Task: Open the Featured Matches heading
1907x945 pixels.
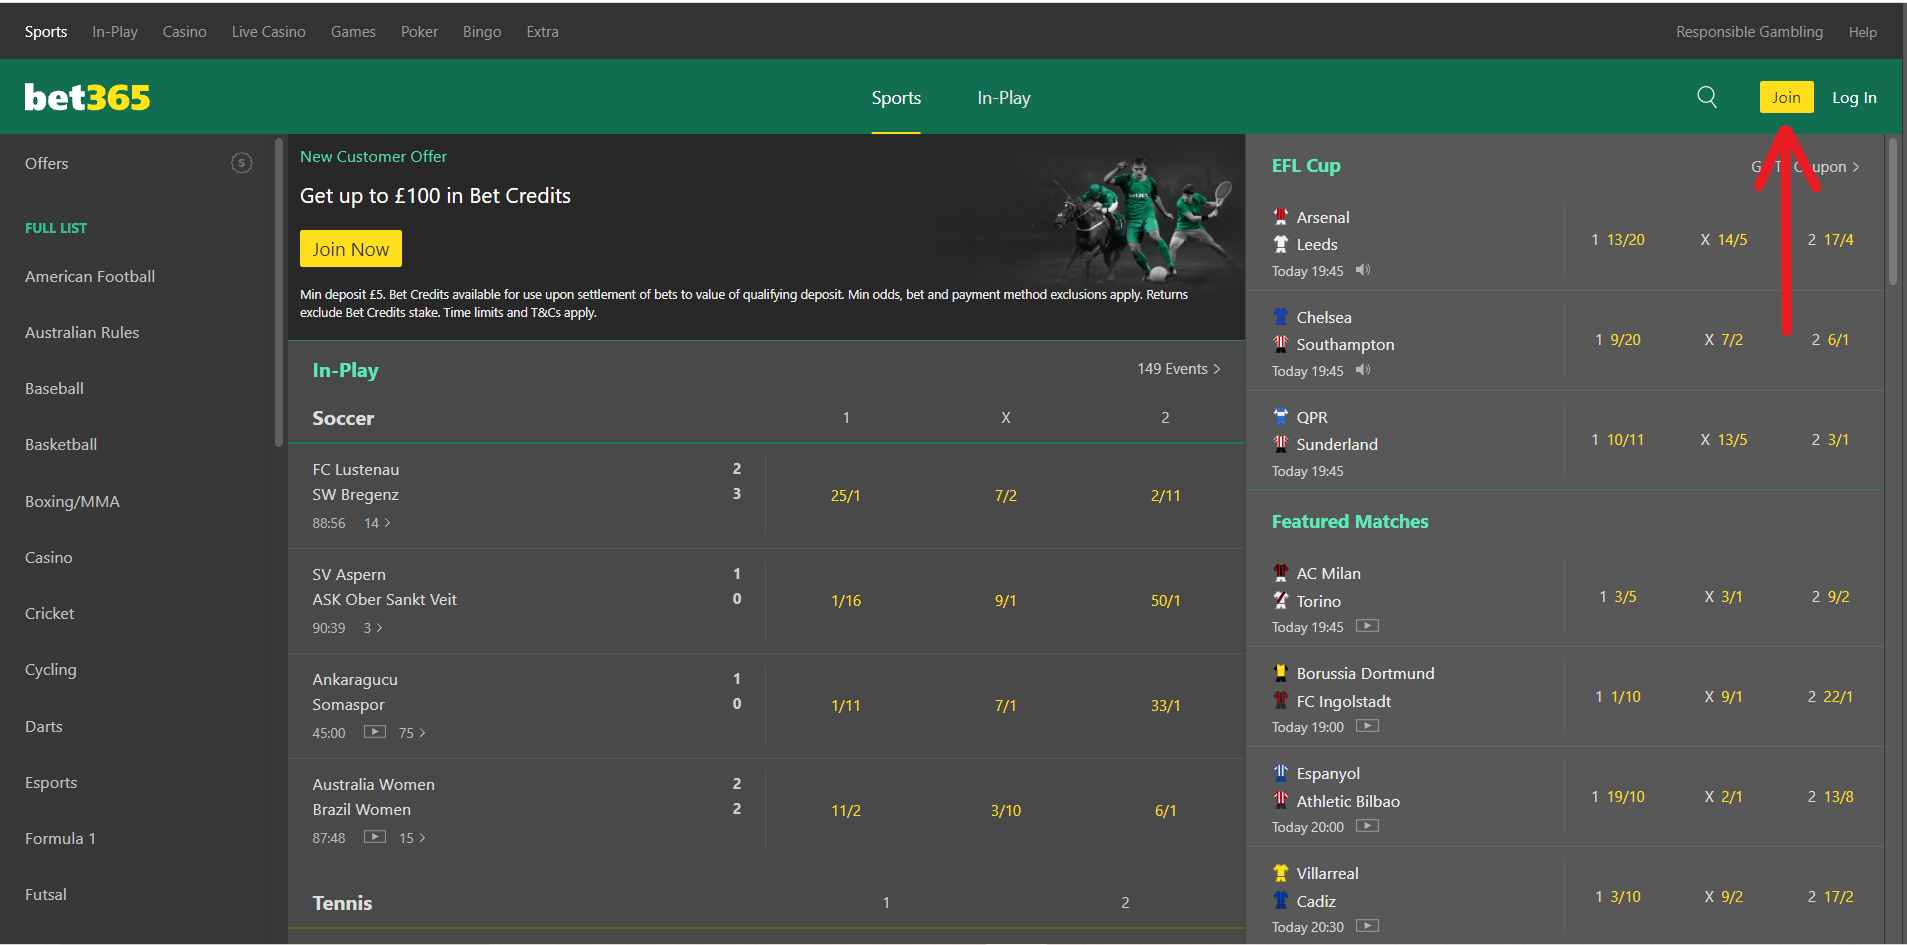Action: tap(1350, 522)
